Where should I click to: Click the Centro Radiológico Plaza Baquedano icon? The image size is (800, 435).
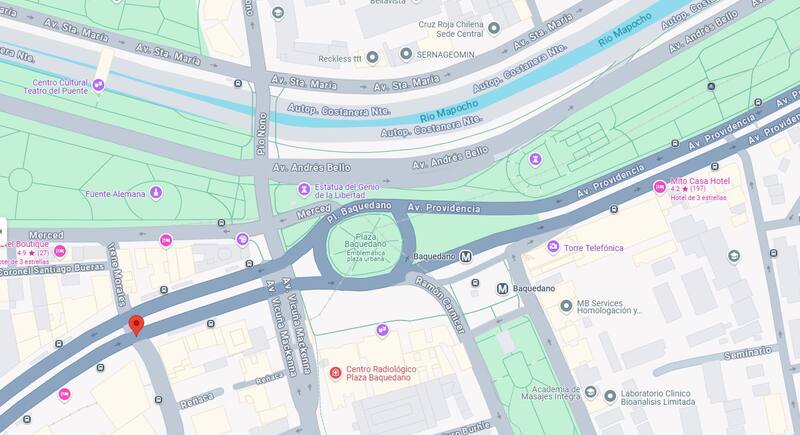(x=335, y=373)
